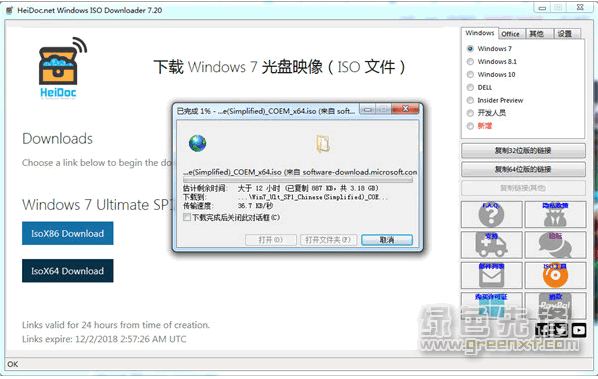Click the IsoX64 Download button
Screen dimensions: 598x379
[x=68, y=271]
